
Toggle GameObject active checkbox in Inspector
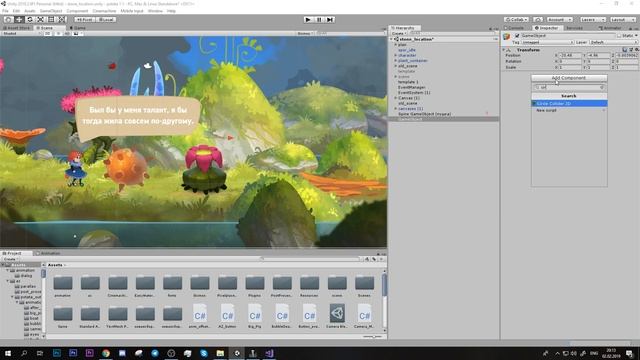pos(517,36)
